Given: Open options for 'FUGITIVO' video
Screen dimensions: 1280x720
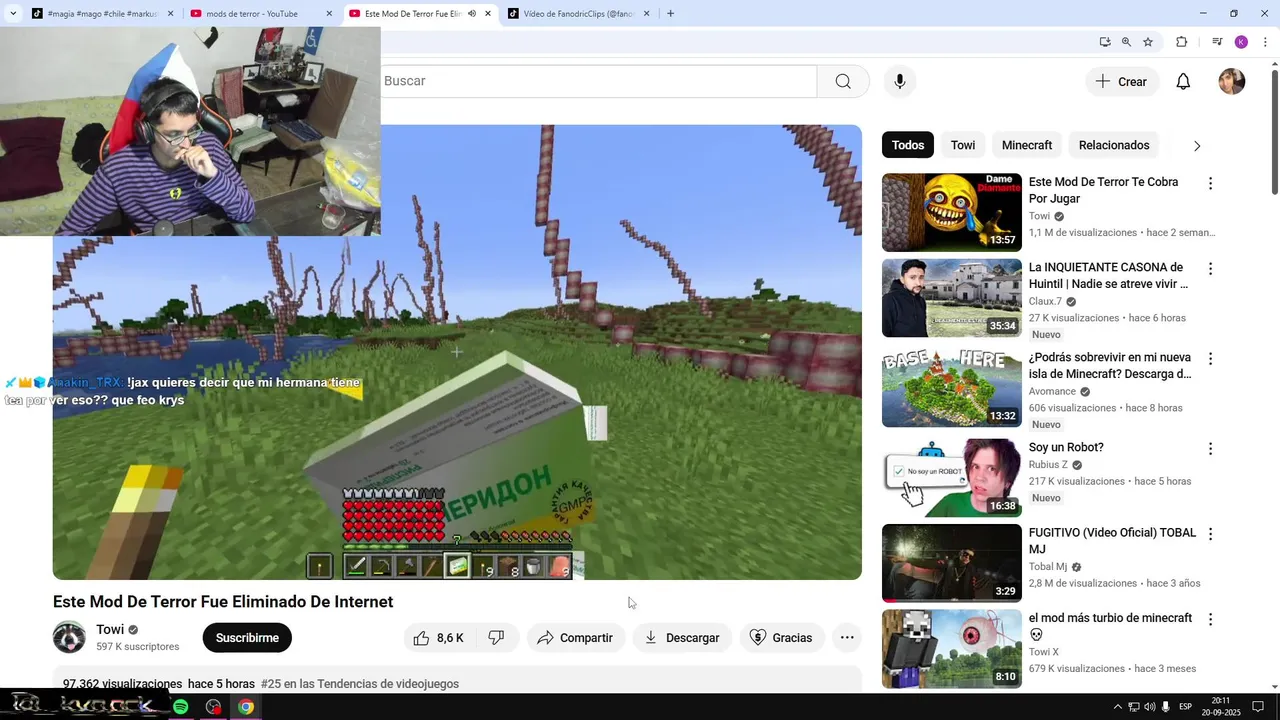Looking at the screenshot, I should point(1210,534).
